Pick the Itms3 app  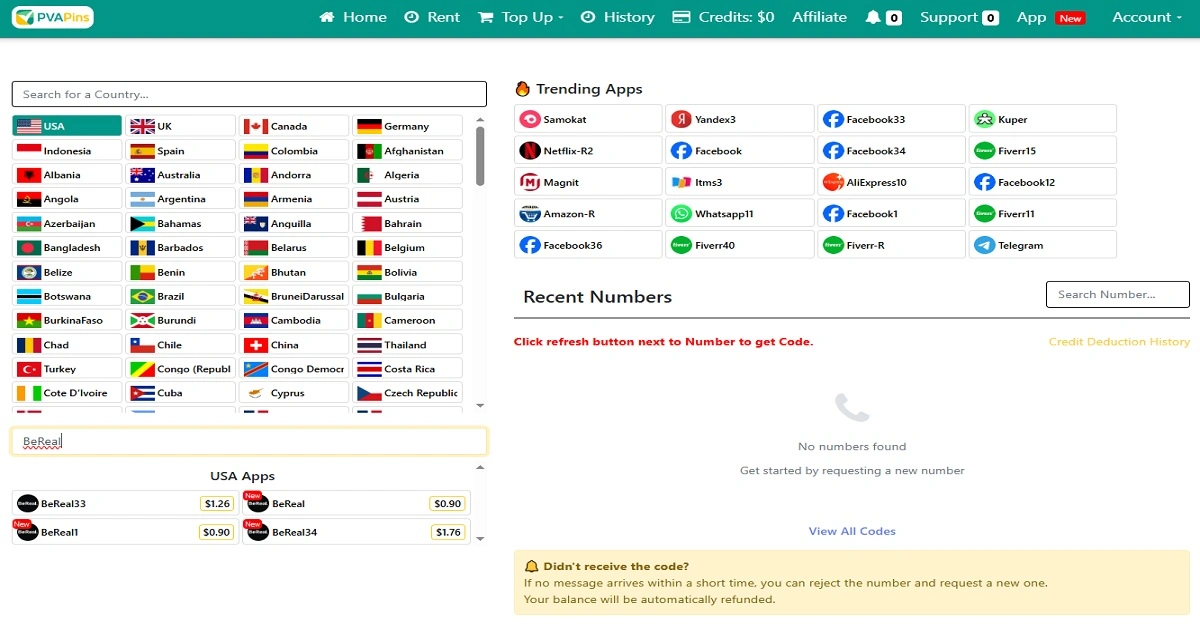pyautogui.click(x=739, y=182)
